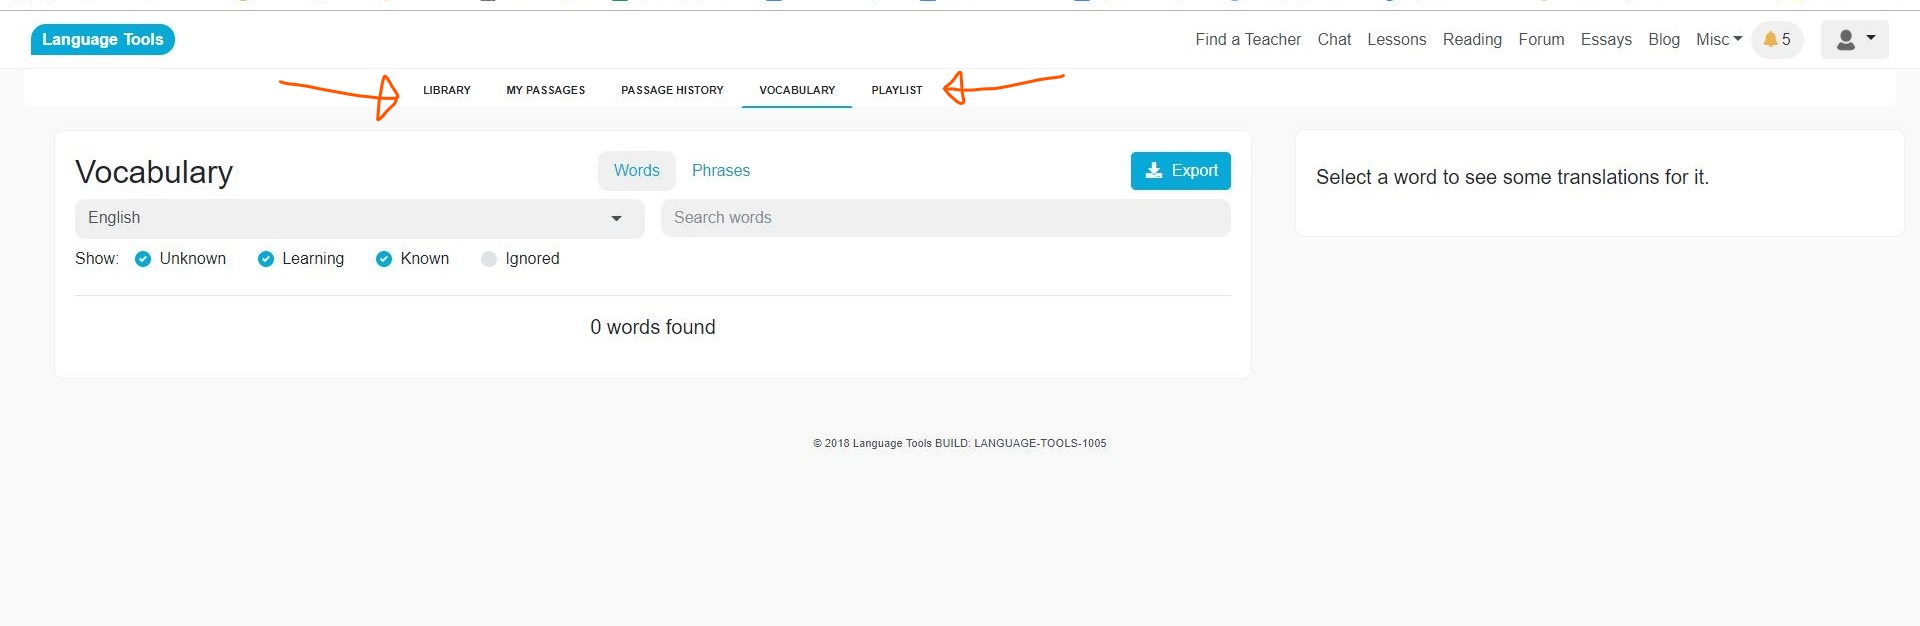This screenshot has height=626, width=1920.
Task: Click the Export button
Action: 1180,171
